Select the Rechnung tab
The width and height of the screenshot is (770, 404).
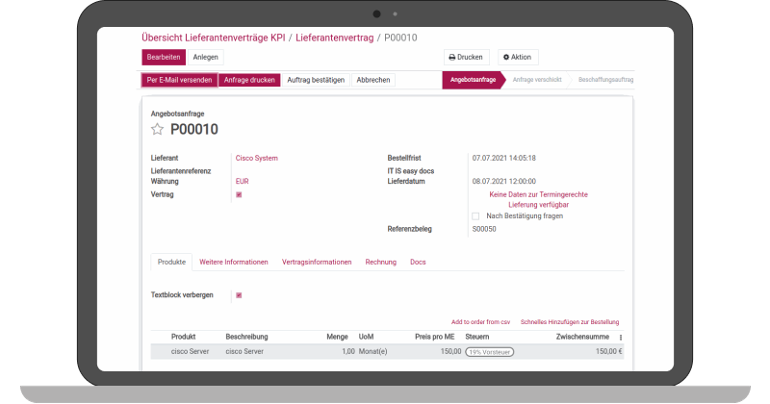tap(380, 262)
